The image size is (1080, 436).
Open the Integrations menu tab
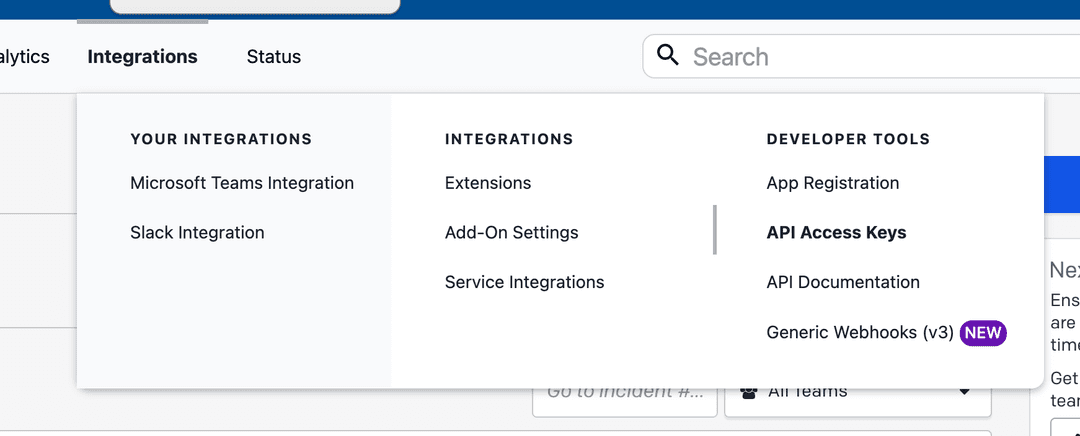pyautogui.click(x=142, y=57)
